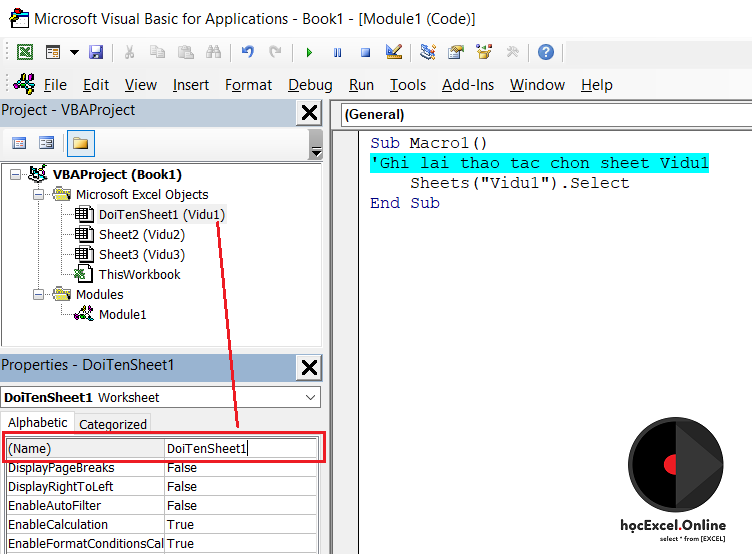Screen dimensions: 752x554
Task: Click the EnableFormatConditionsCal property row
Action: point(162,543)
